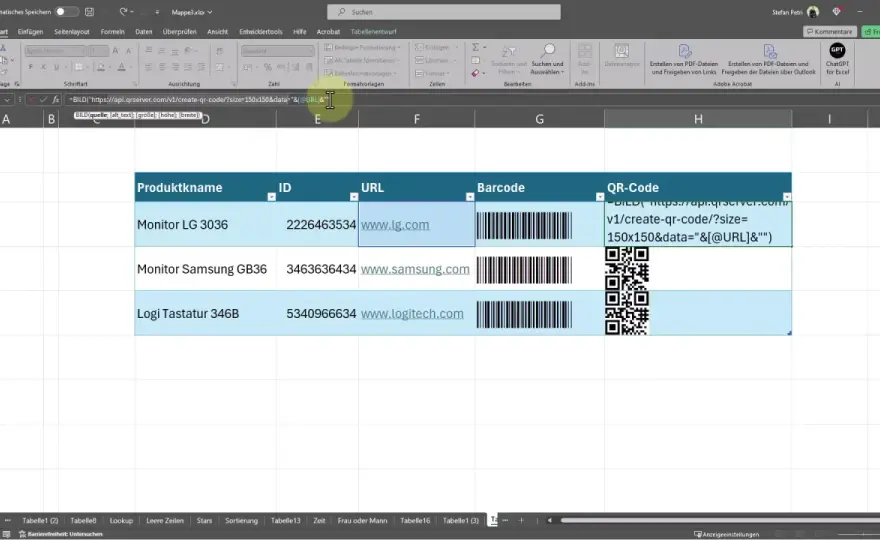Open Suchen und Auswählen magnifier

[x=547, y=60]
